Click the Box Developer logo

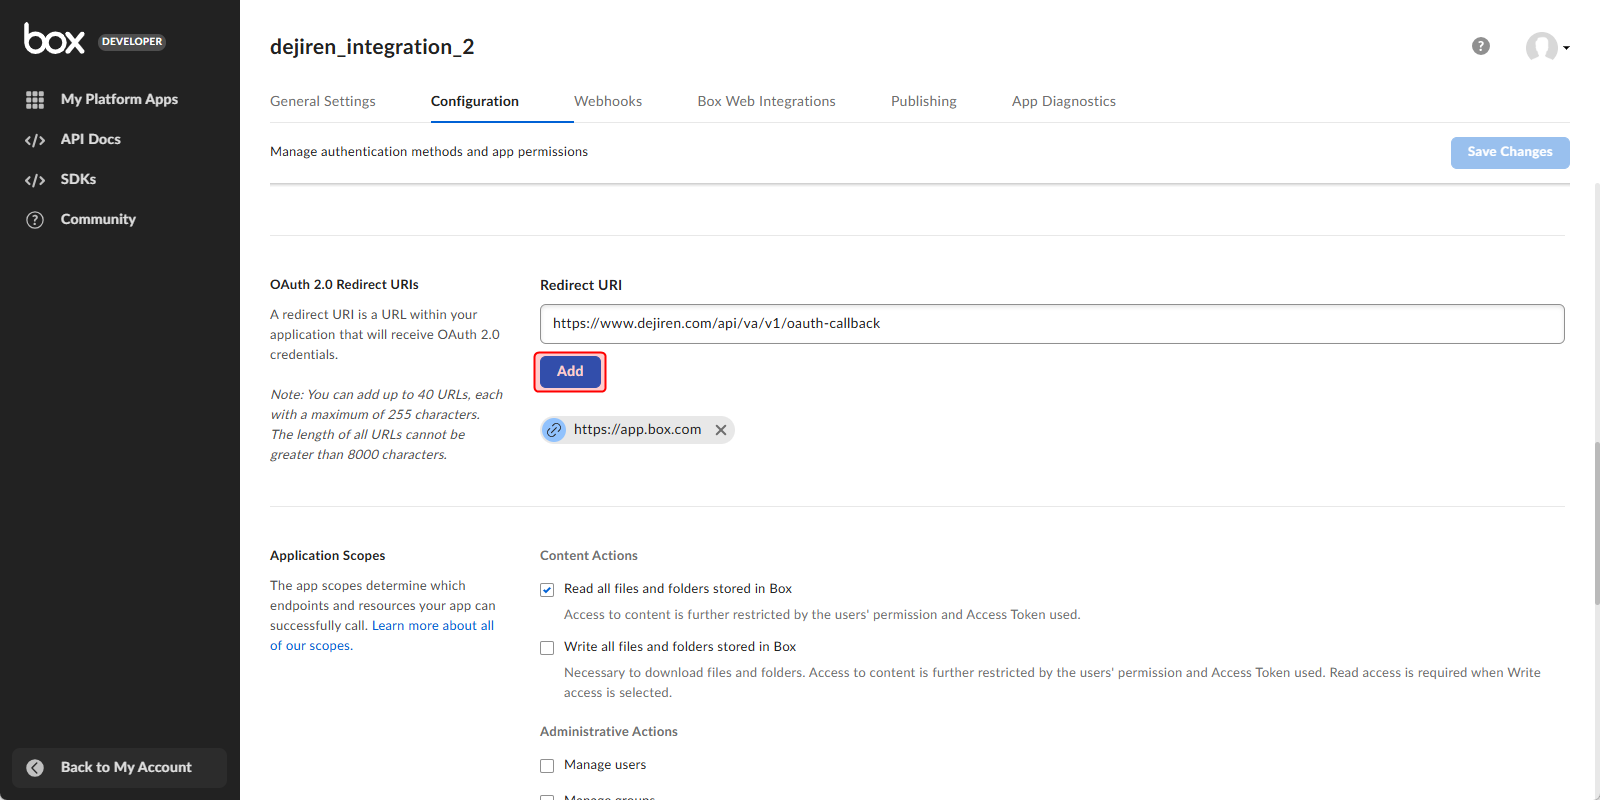54,39
